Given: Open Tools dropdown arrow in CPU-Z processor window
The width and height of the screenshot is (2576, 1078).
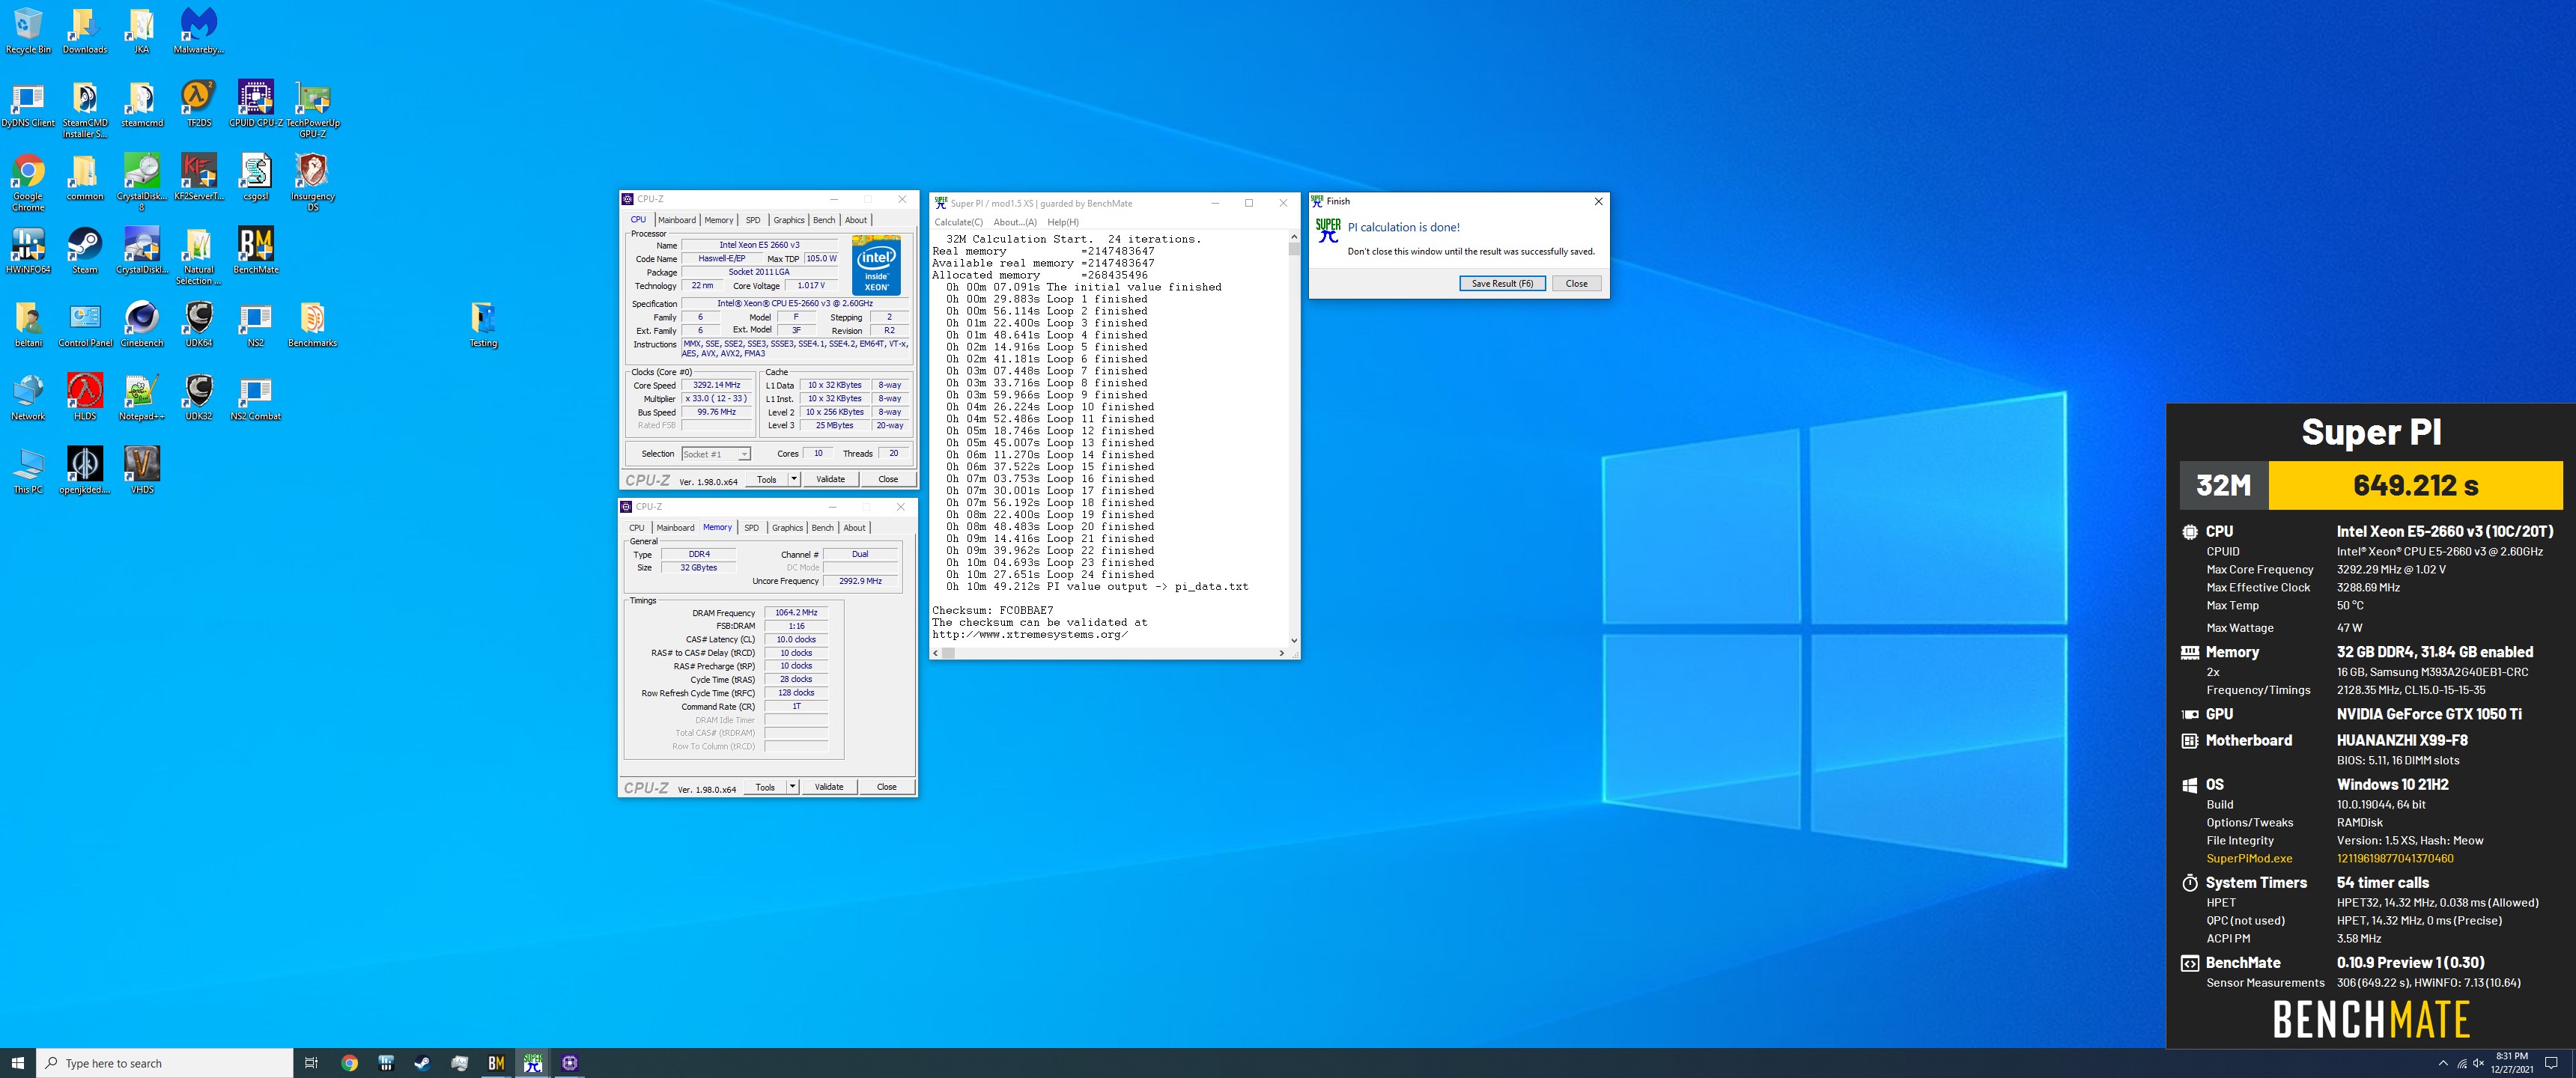Looking at the screenshot, I should point(794,479).
